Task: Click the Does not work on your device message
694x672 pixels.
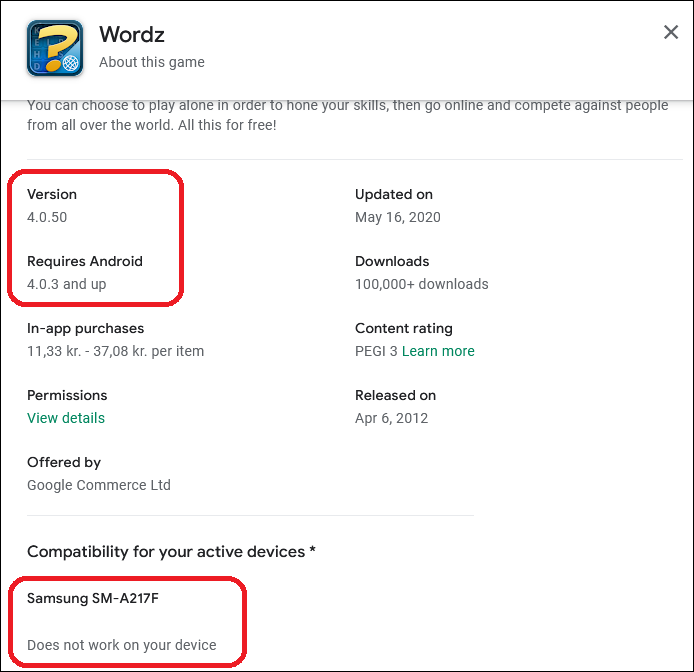Action: tap(122, 645)
